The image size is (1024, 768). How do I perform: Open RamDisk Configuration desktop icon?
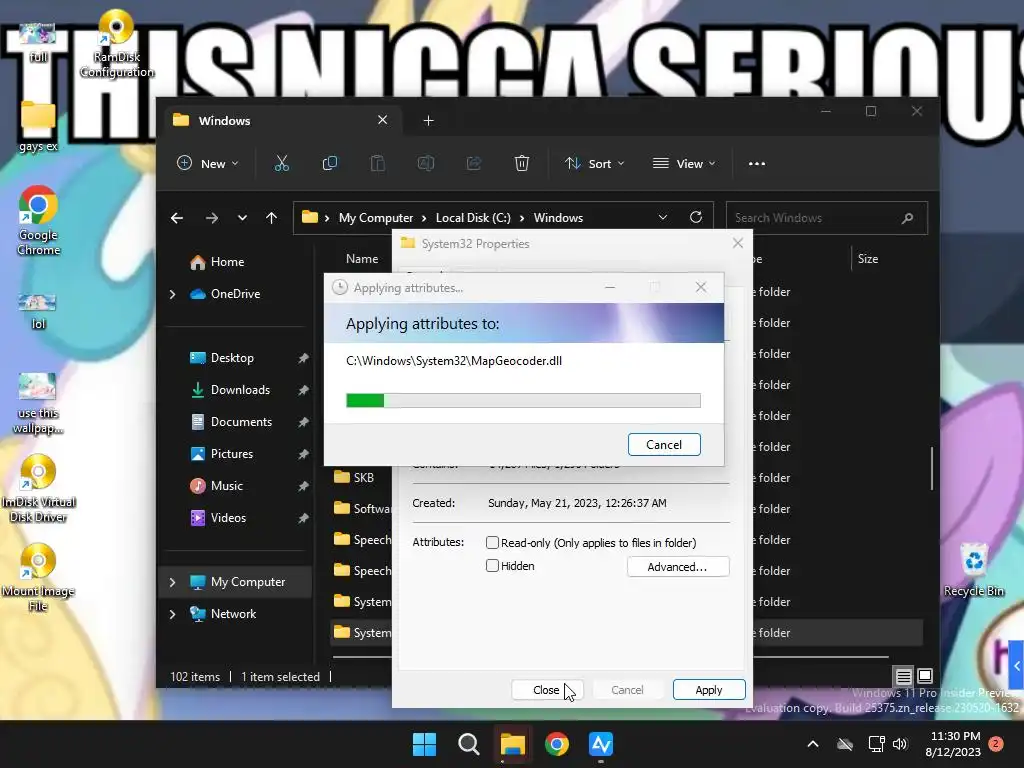(x=116, y=44)
